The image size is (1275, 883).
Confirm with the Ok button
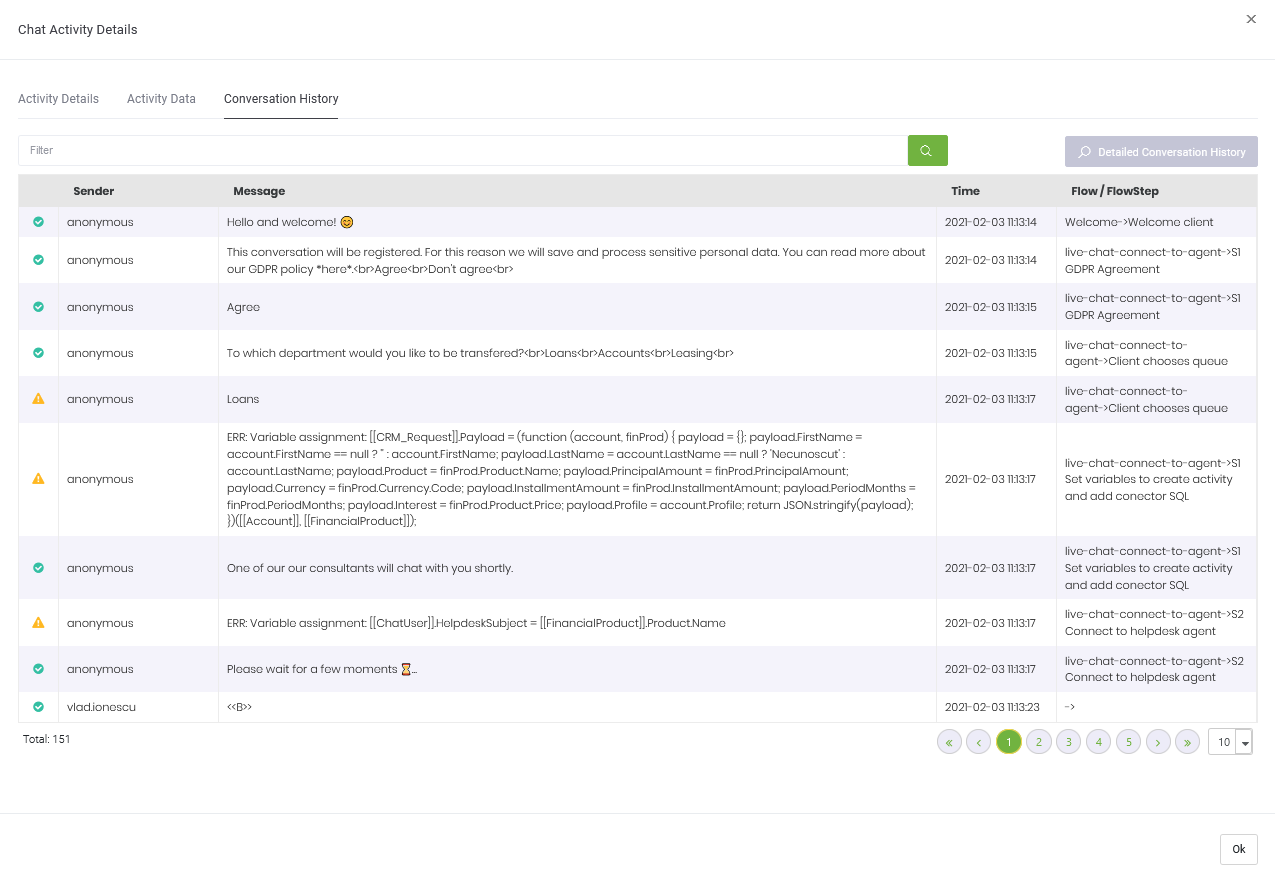(x=1238, y=849)
